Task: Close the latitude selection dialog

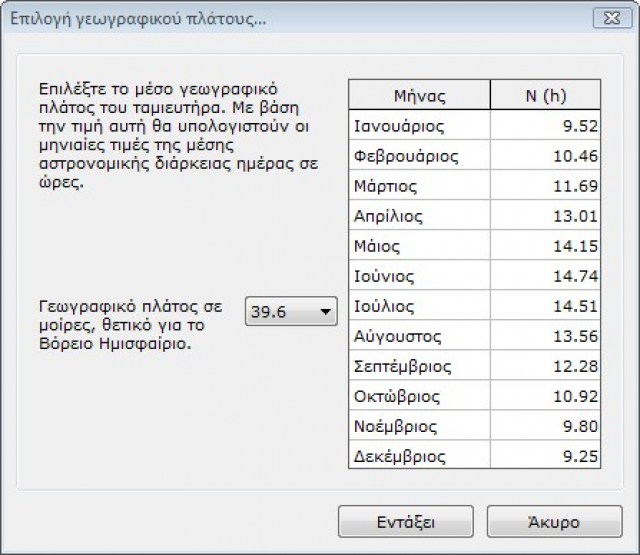Action: [x=606, y=18]
